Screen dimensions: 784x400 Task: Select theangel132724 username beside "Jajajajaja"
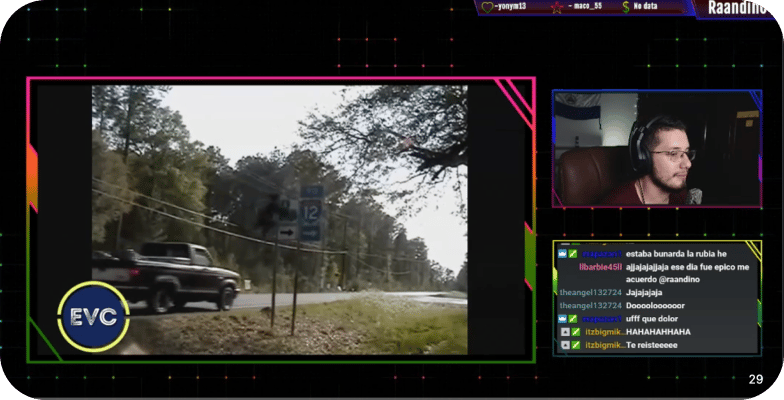click(591, 292)
